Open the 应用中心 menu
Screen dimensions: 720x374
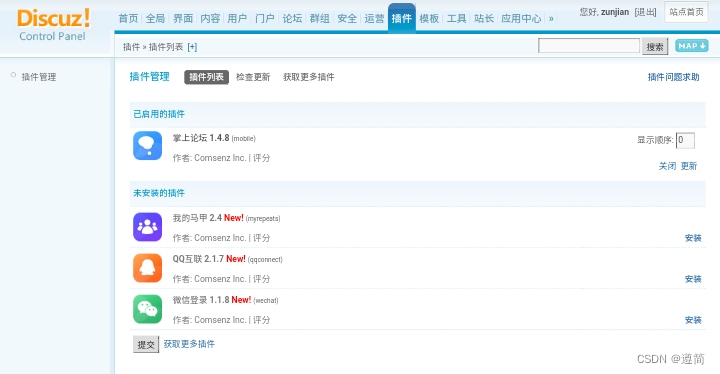point(521,18)
